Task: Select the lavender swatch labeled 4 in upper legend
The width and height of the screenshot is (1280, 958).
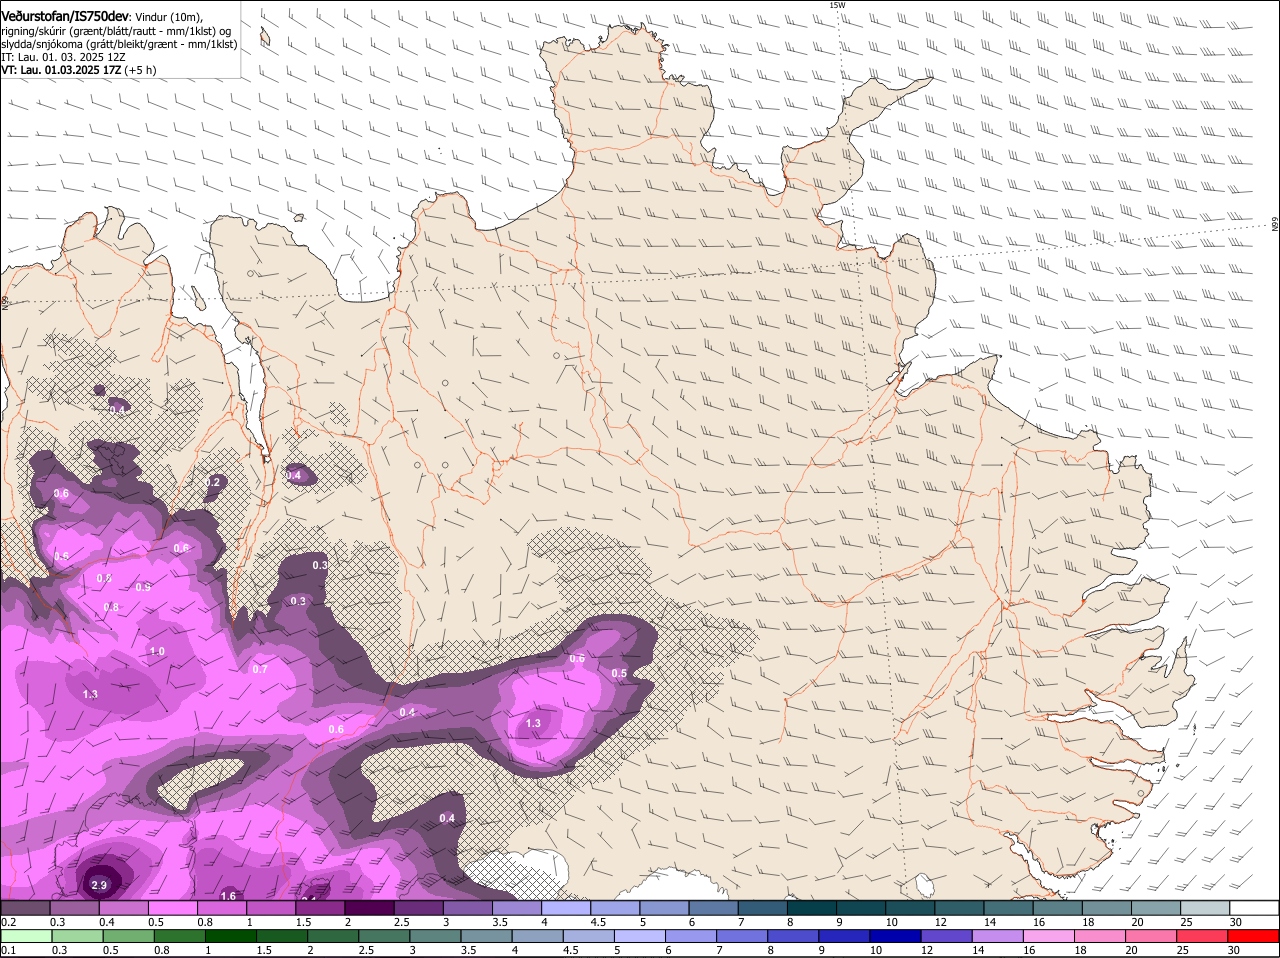Action: pyautogui.click(x=565, y=907)
